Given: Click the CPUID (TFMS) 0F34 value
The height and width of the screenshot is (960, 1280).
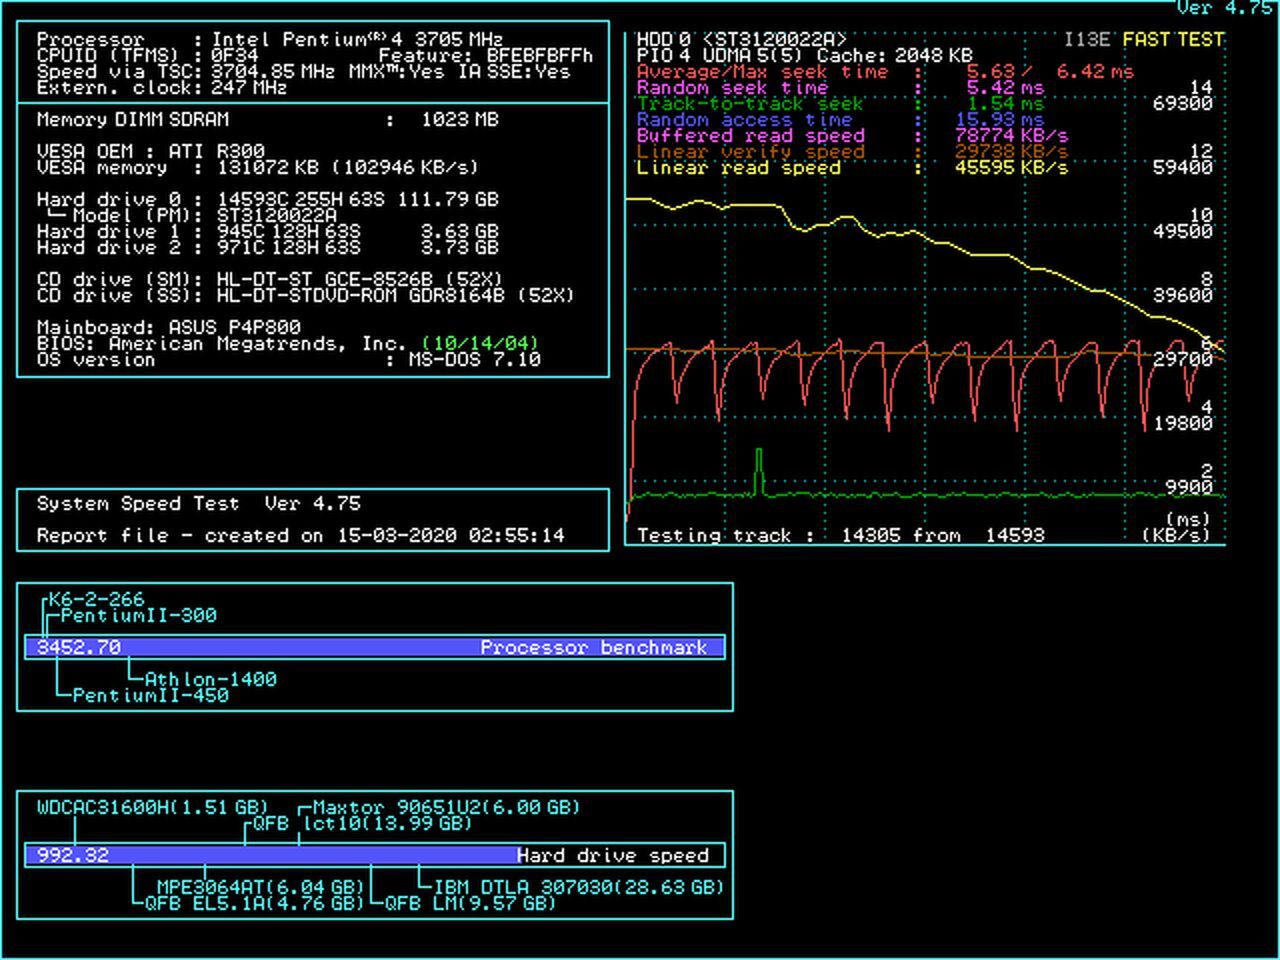Looking at the screenshot, I should 234,55.
